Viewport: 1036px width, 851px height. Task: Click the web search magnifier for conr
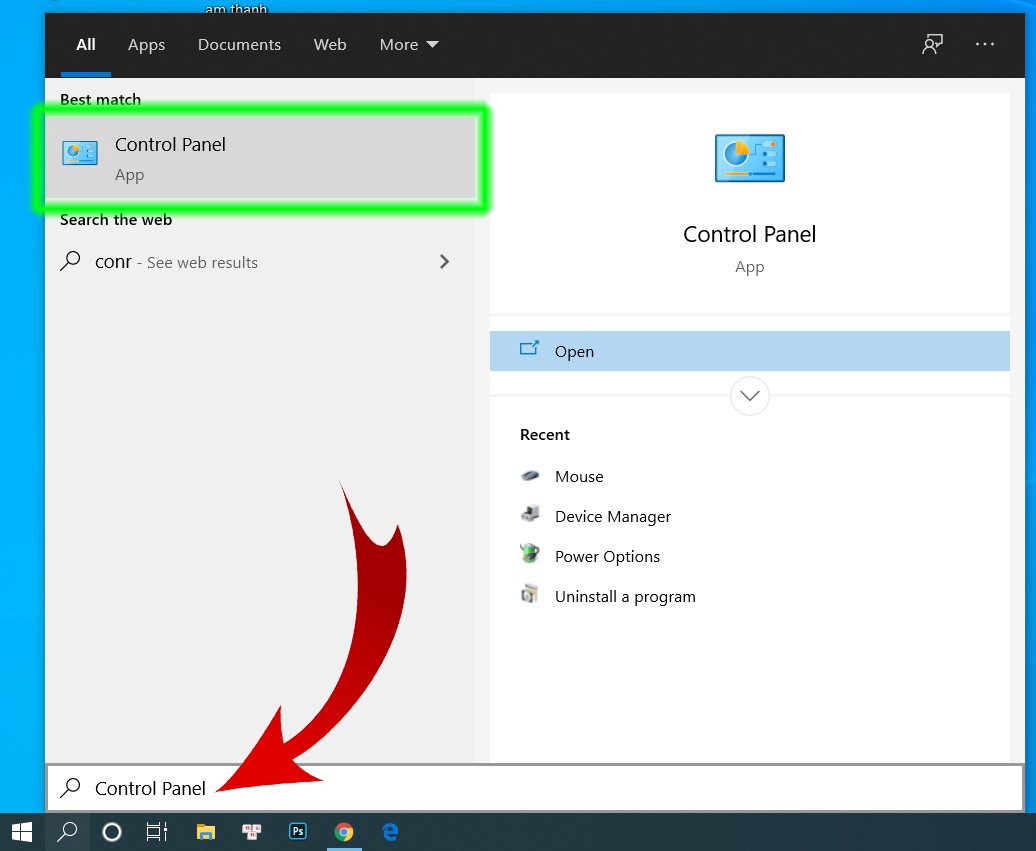coord(70,261)
